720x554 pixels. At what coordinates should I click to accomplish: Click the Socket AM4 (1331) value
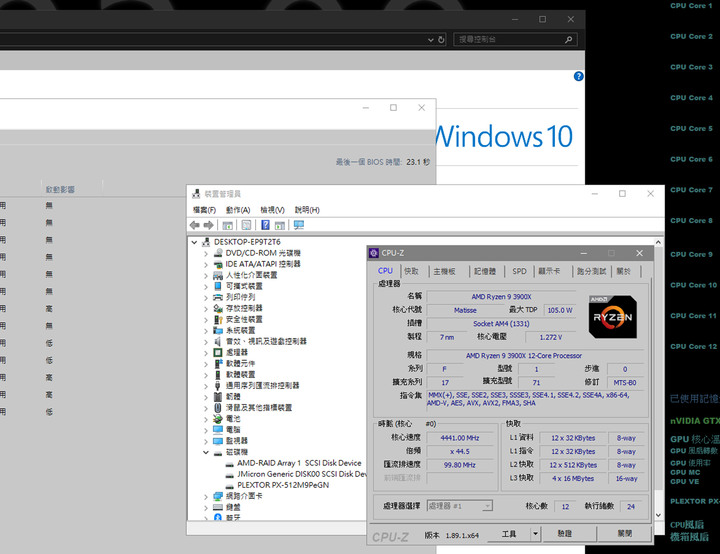tap(501, 324)
